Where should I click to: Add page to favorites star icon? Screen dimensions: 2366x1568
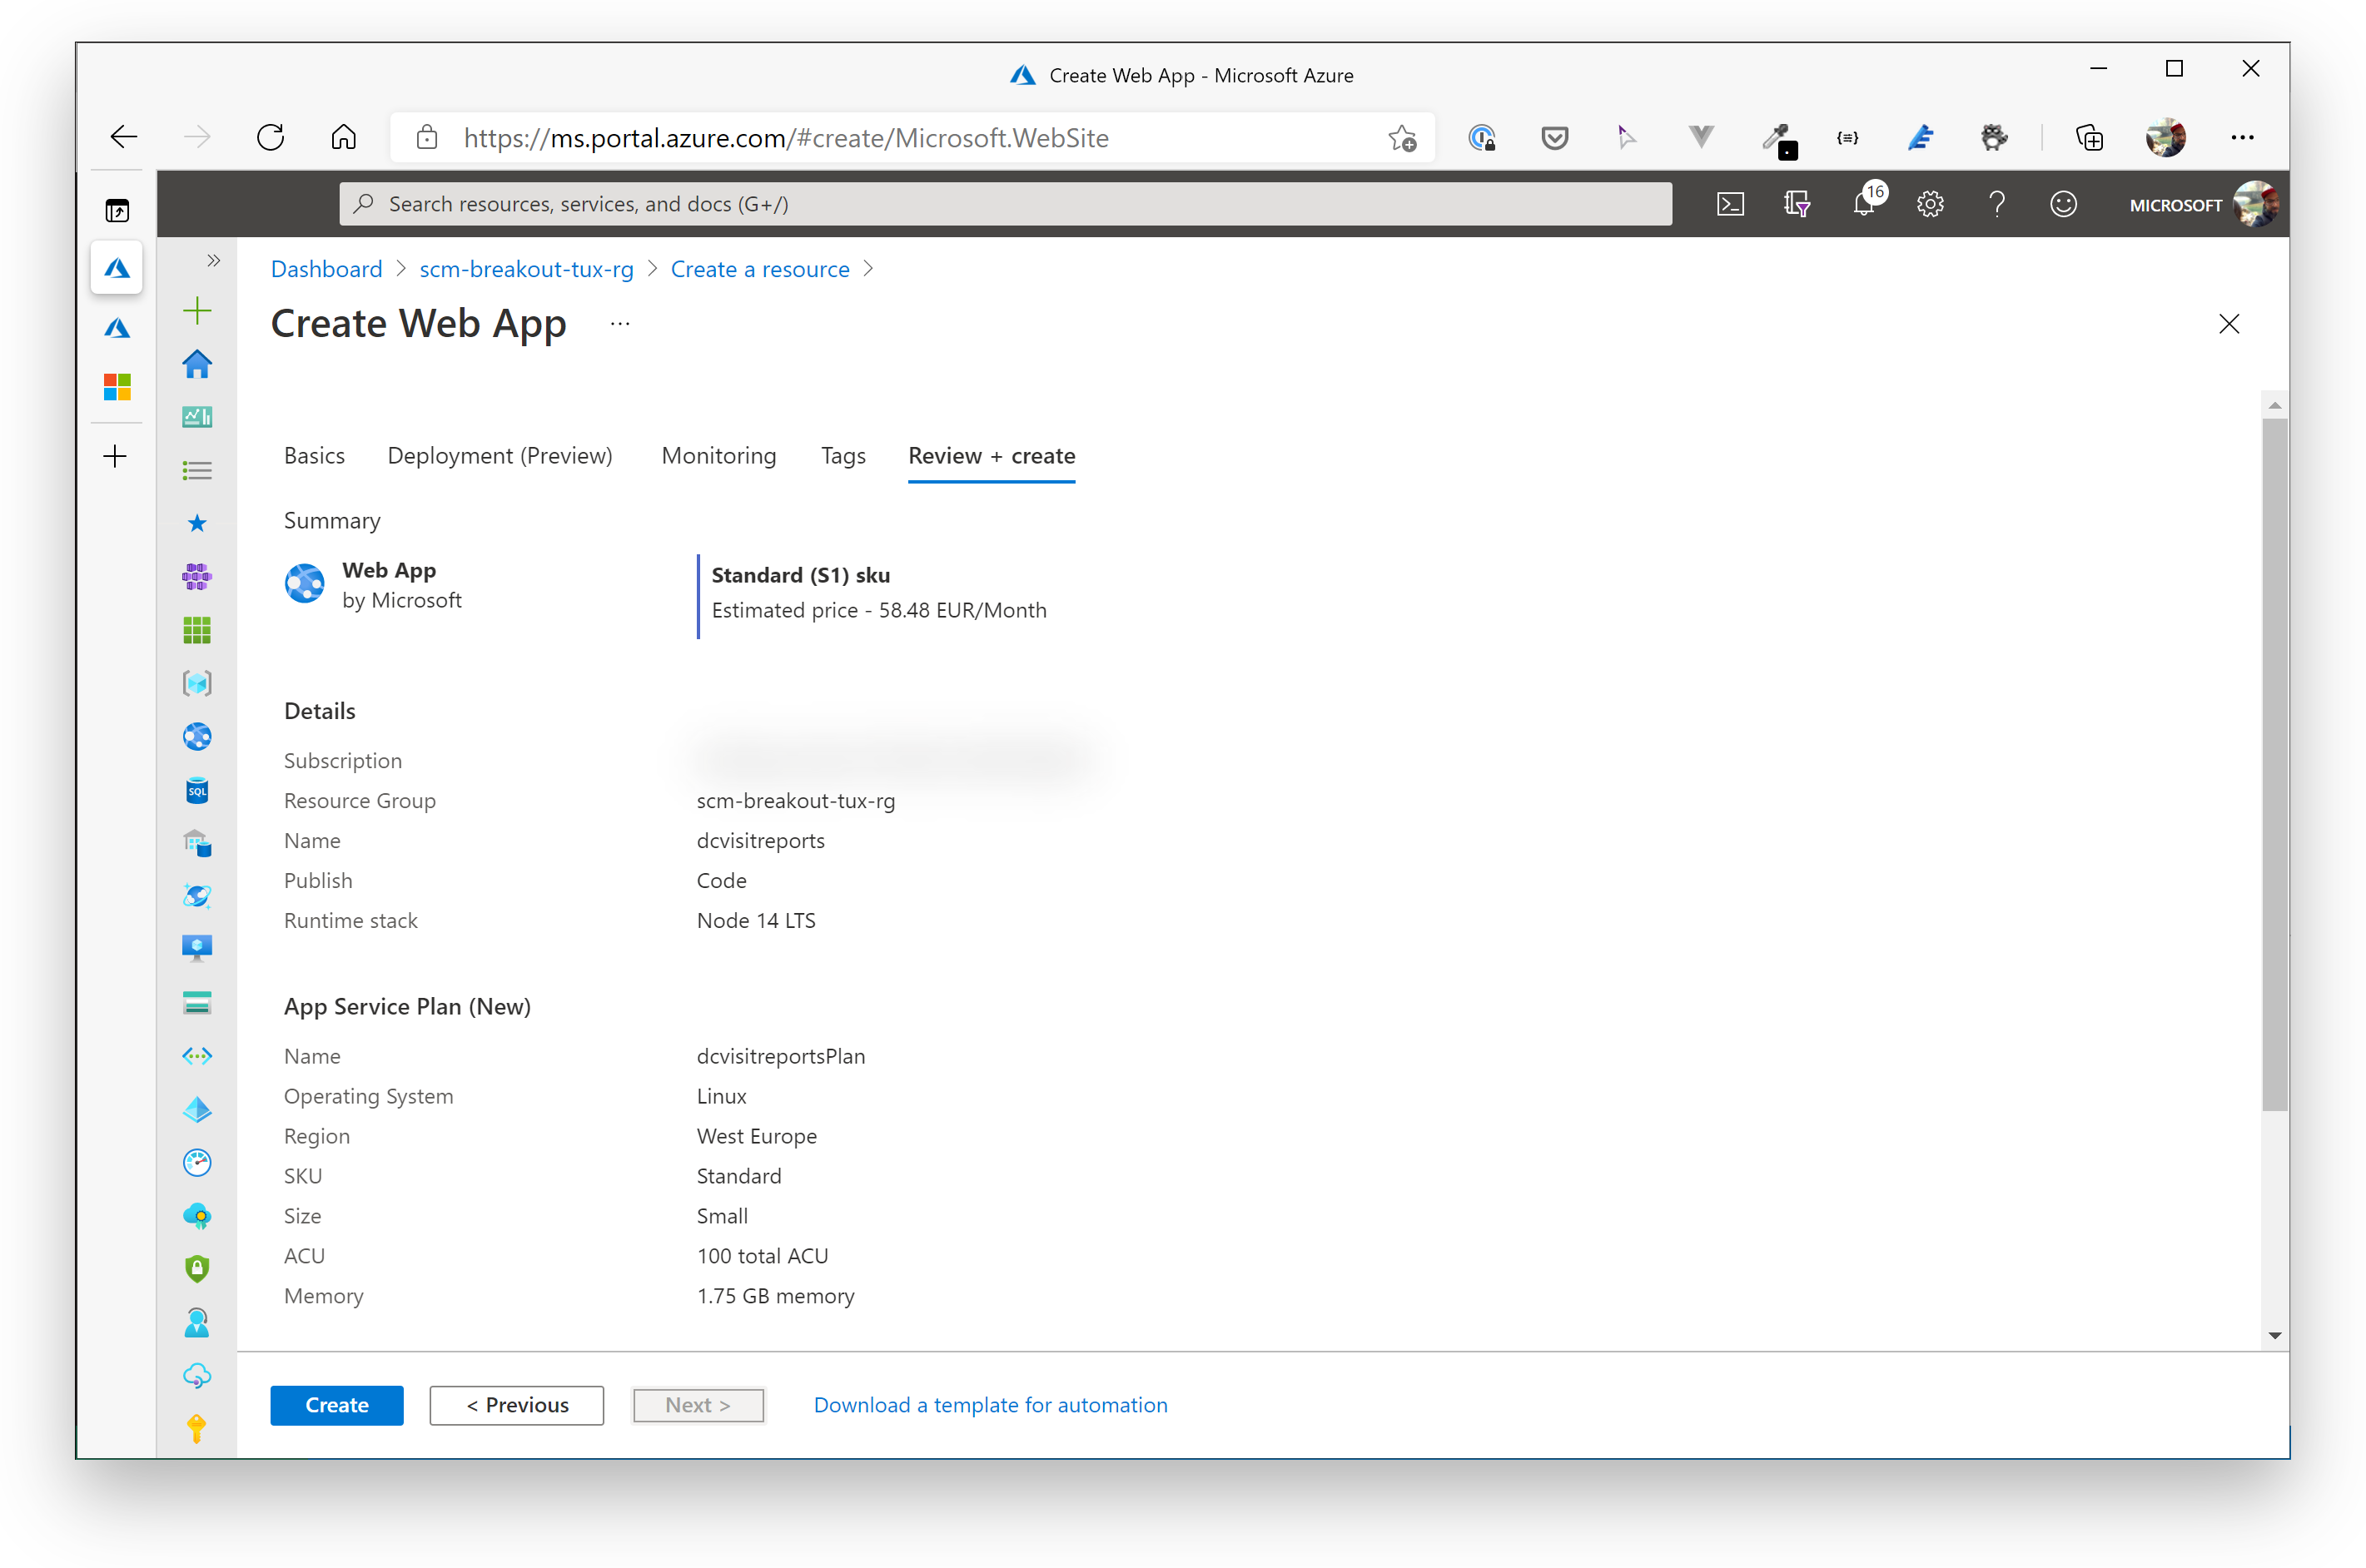pos(1402,138)
